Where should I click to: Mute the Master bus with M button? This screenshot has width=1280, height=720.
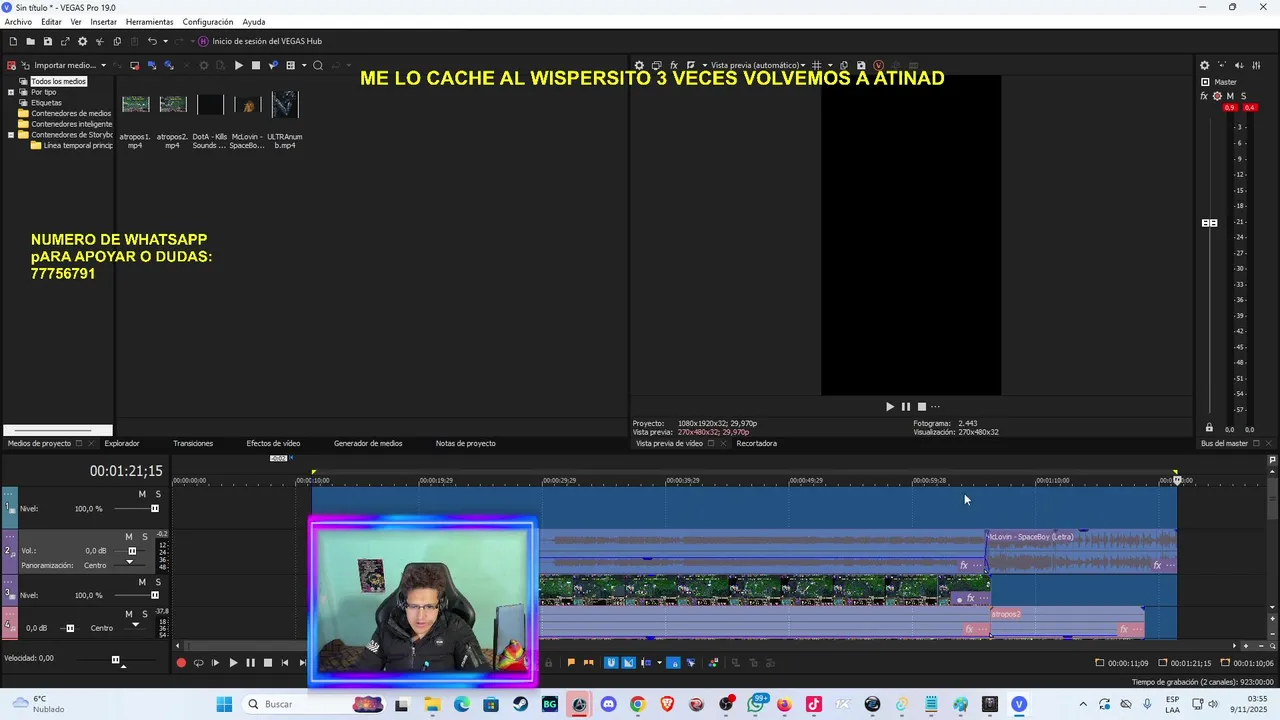click(x=1230, y=96)
